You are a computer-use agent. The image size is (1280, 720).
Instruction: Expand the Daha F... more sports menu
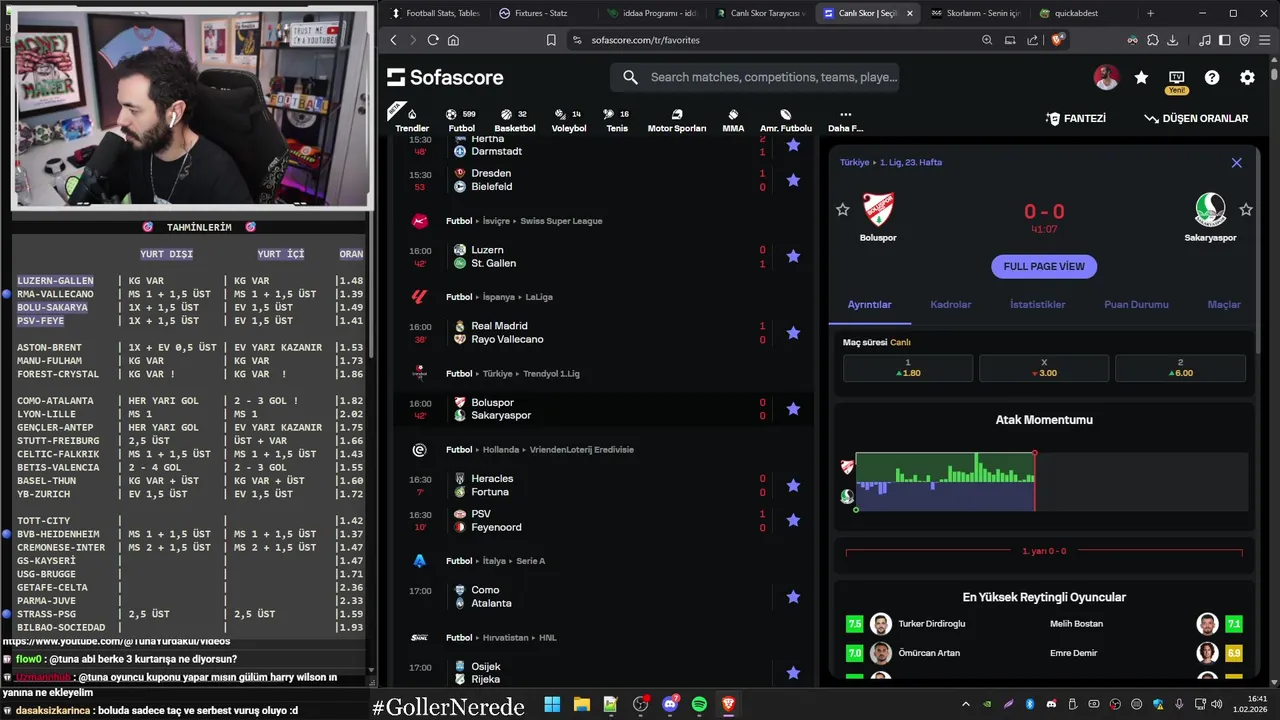(845, 120)
